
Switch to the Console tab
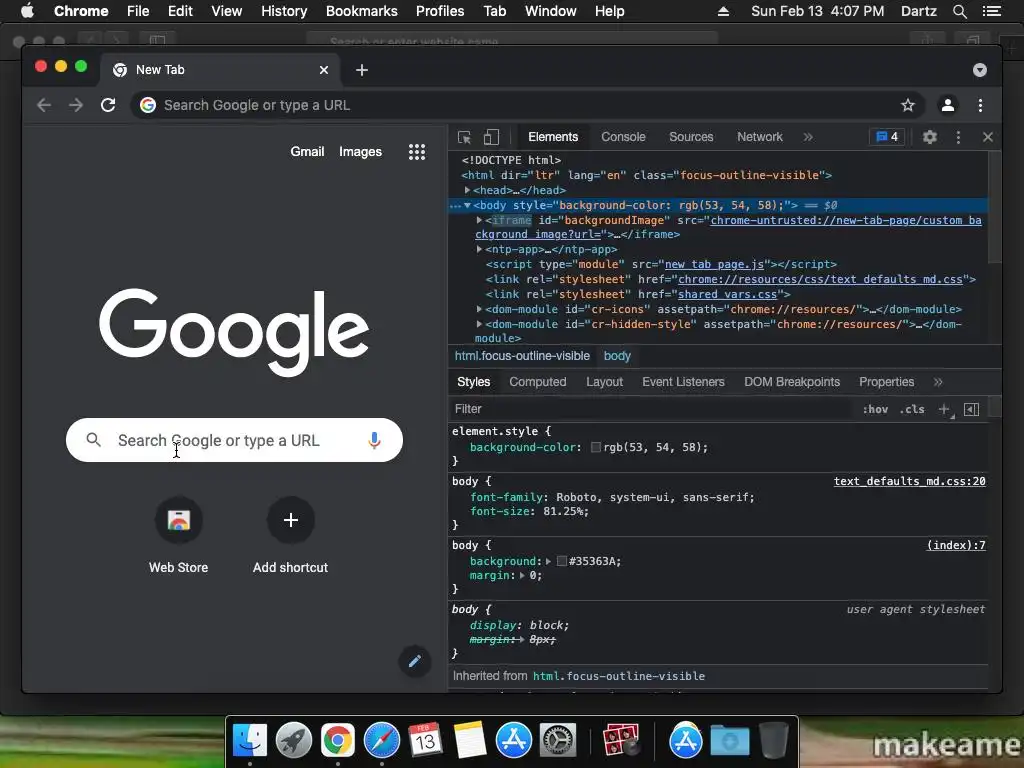pyautogui.click(x=623, y=137)
